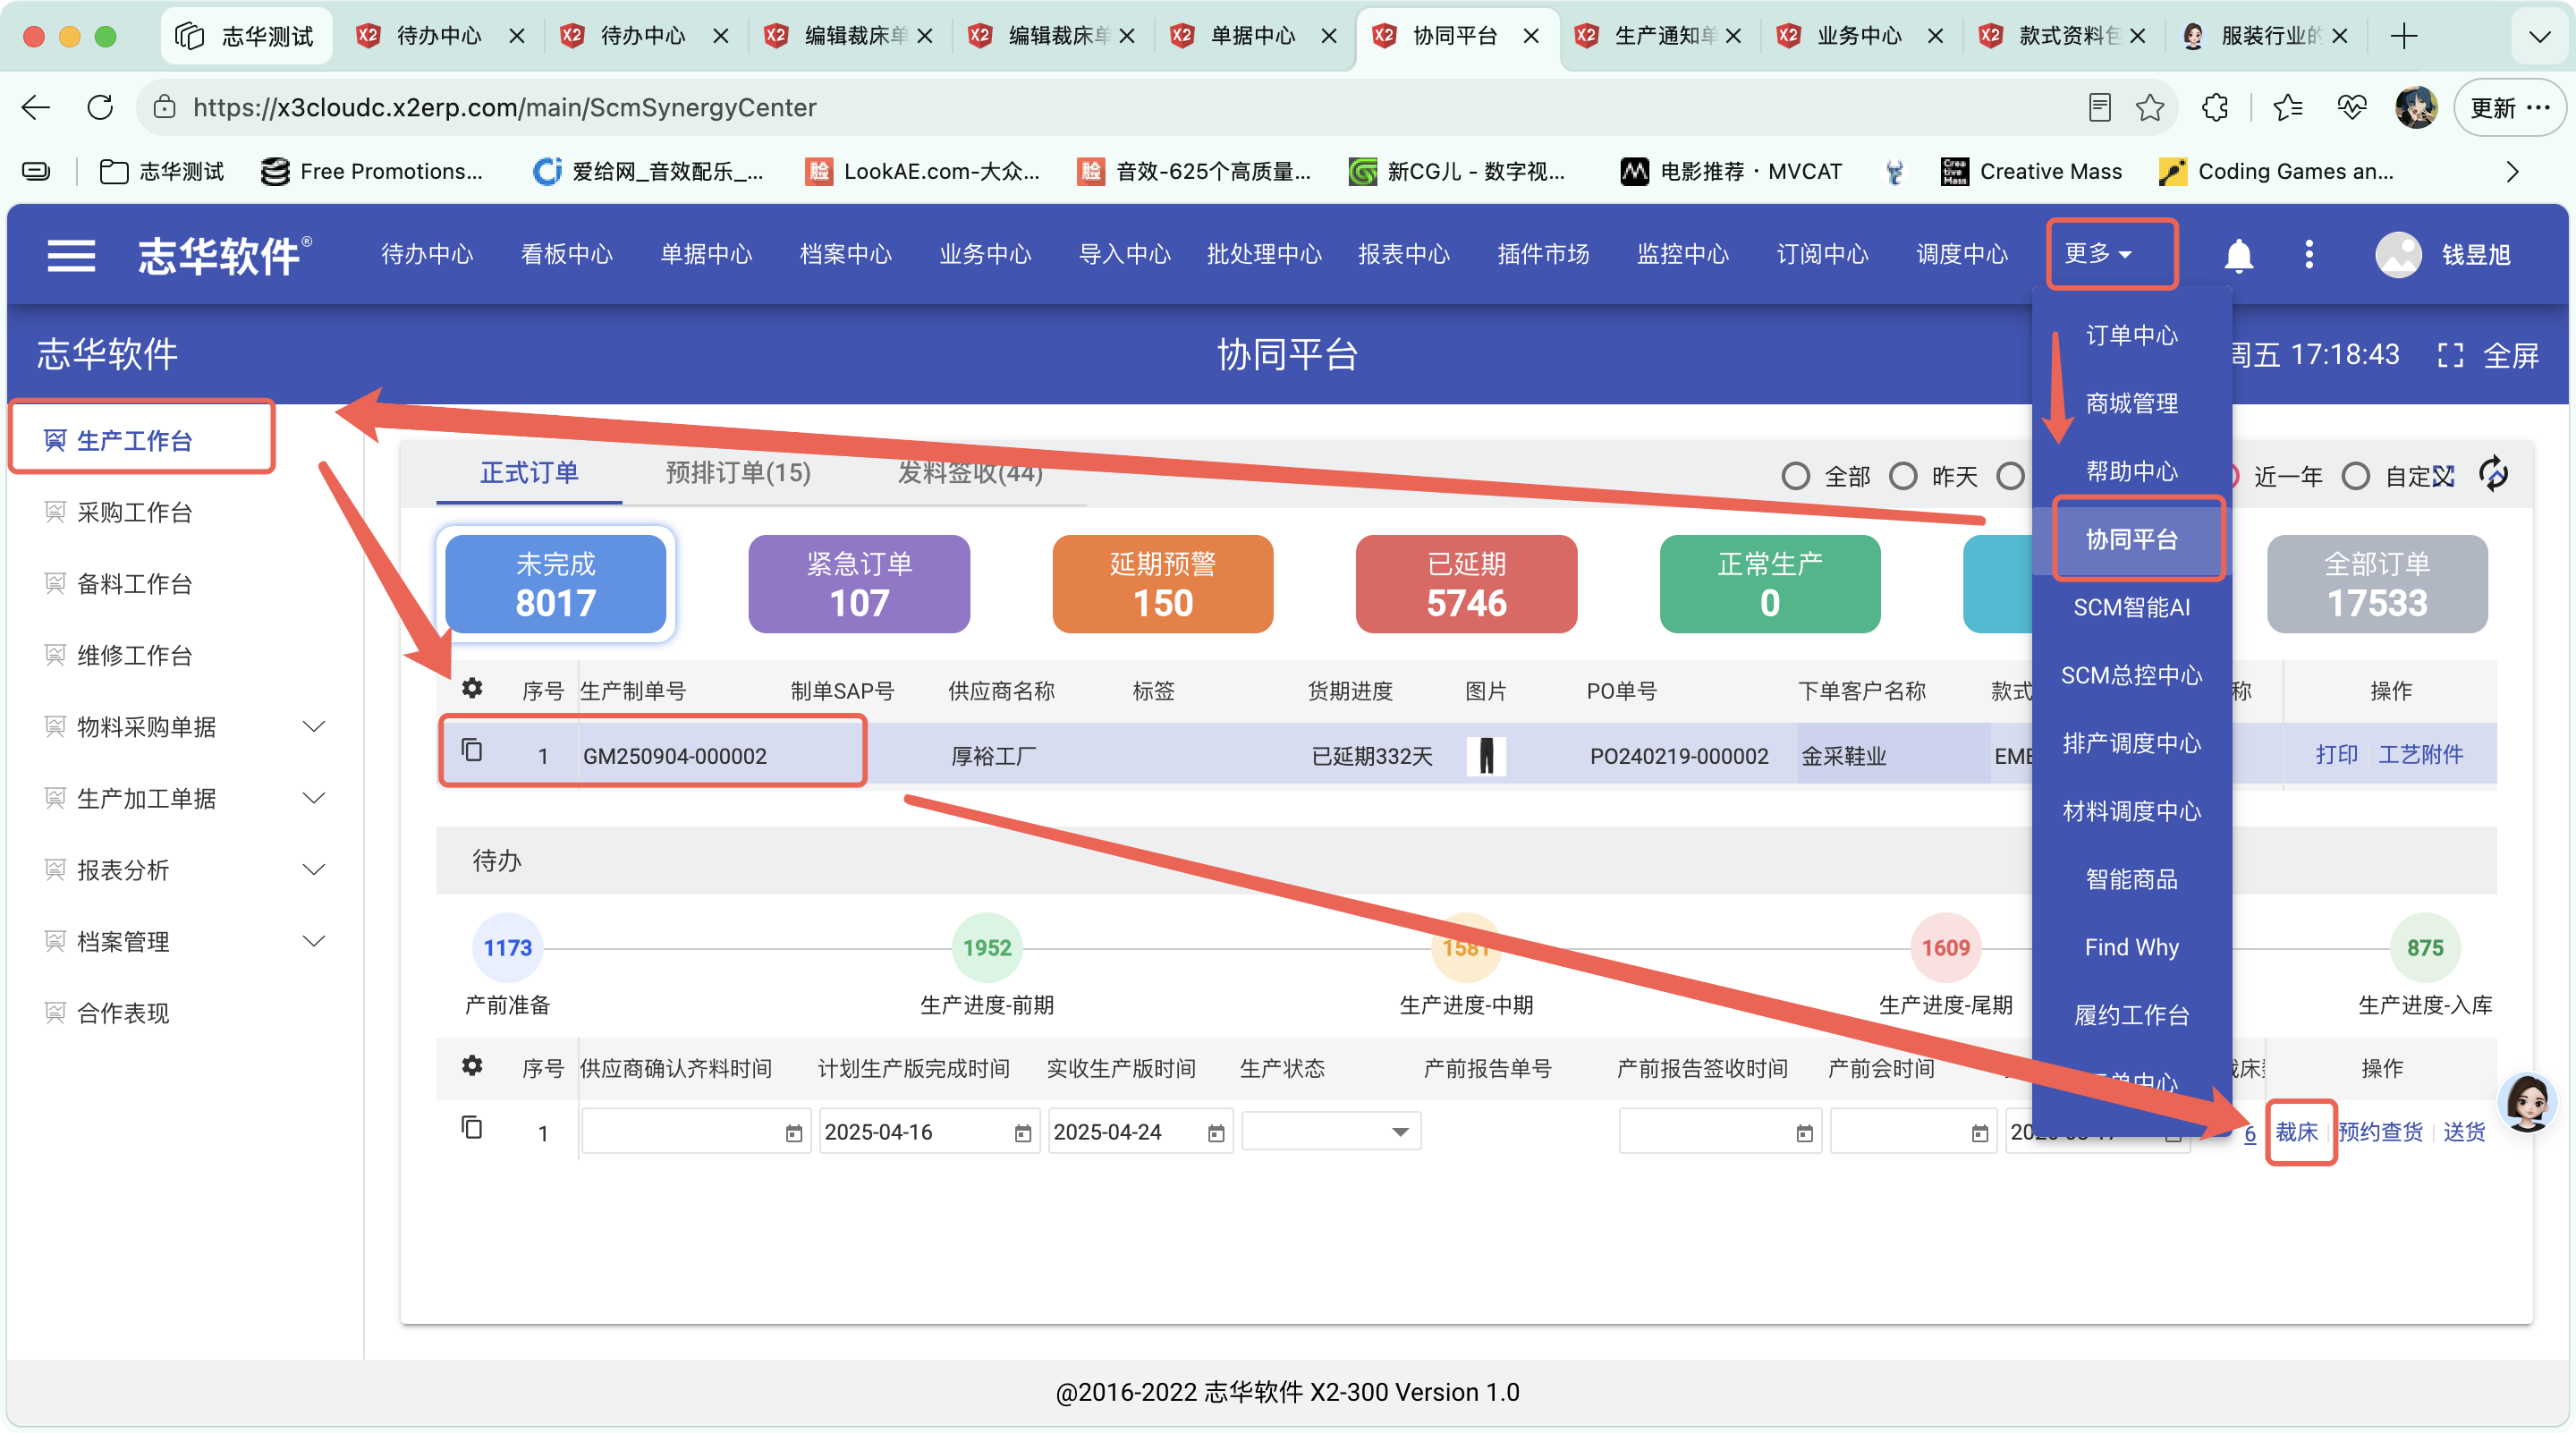Click the 875 生产进度-入库 progress node
The image size is (2576, 1433).
point(2424,948)
